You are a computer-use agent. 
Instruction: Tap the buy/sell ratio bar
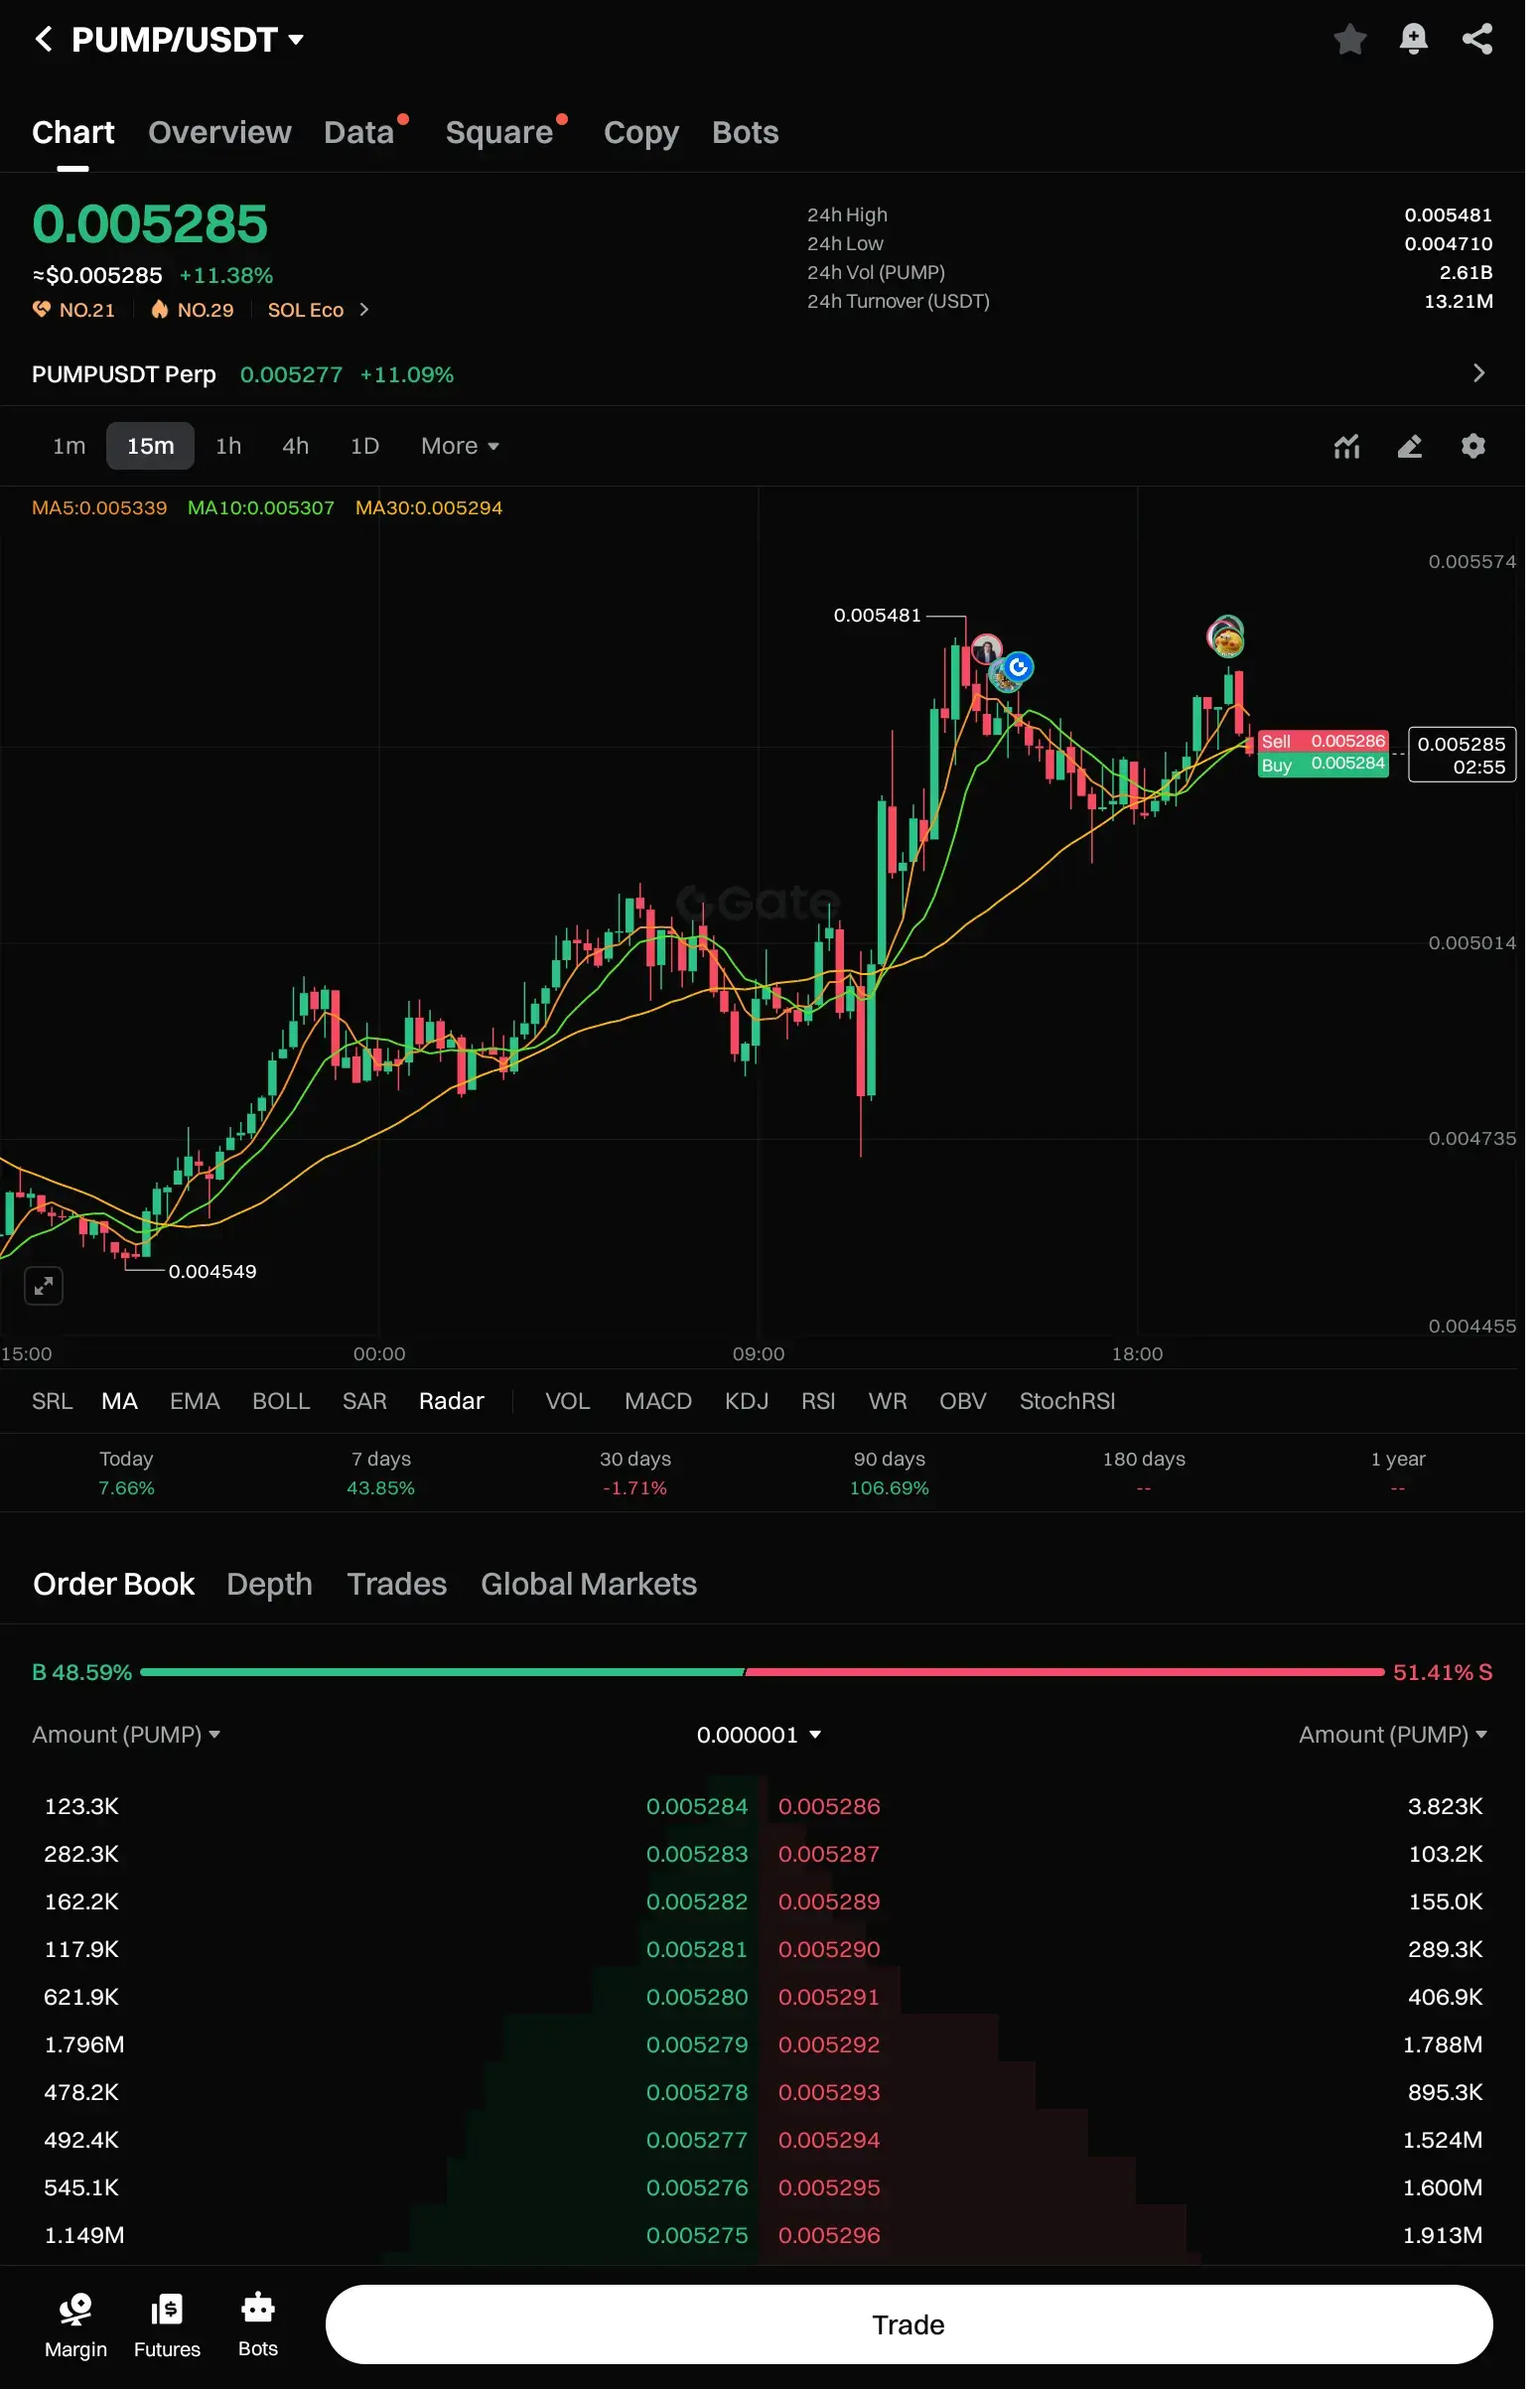coord(762,1672)
